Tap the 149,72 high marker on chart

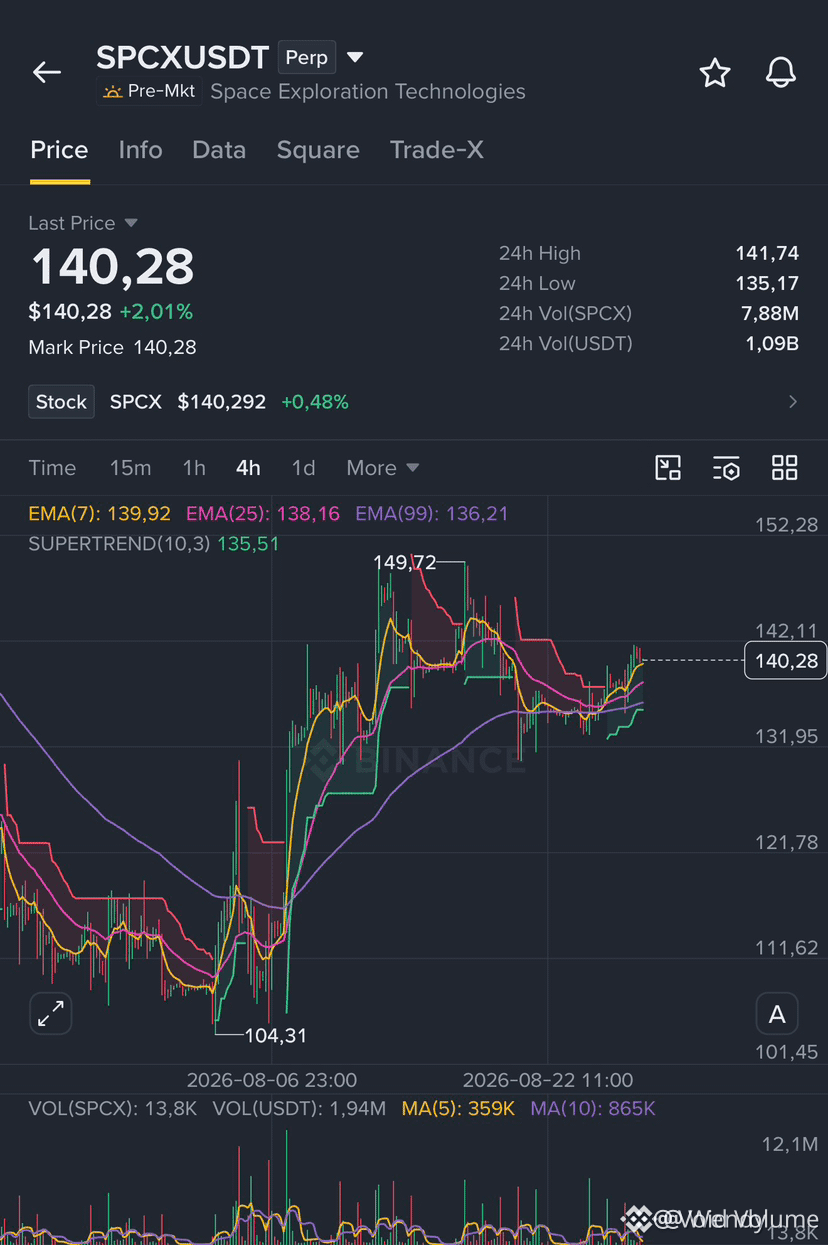[405, 562]
